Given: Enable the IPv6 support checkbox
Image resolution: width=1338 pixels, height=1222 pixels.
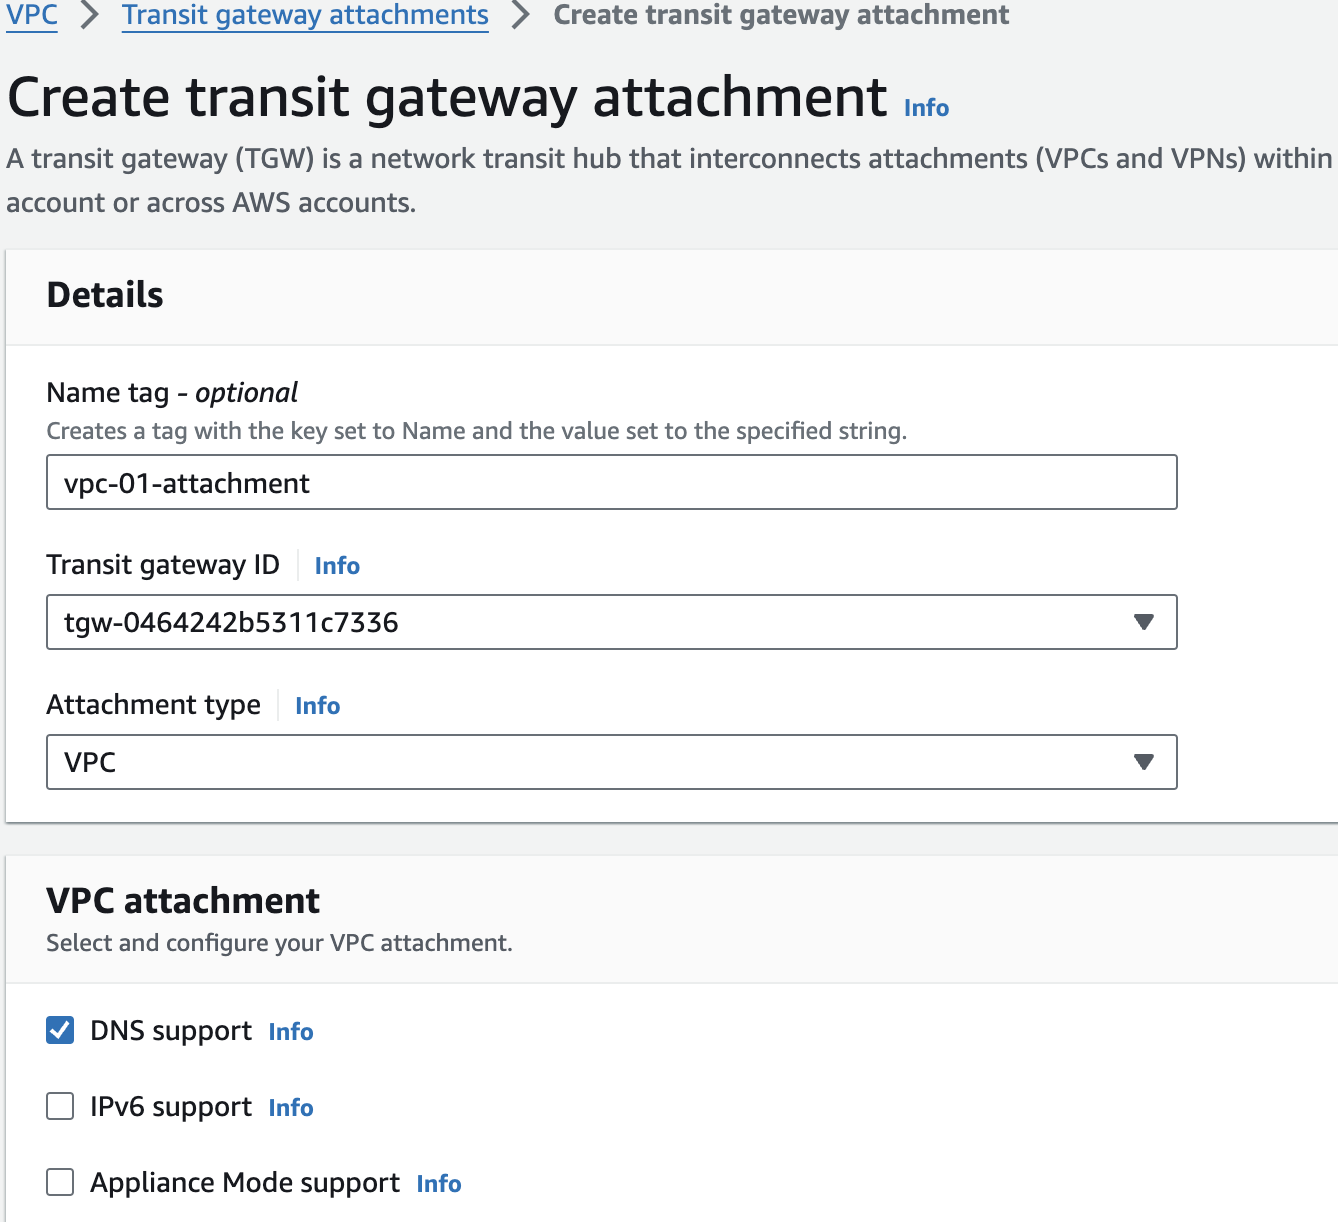Looking at the screenshot, I should tap(60, 1106).
